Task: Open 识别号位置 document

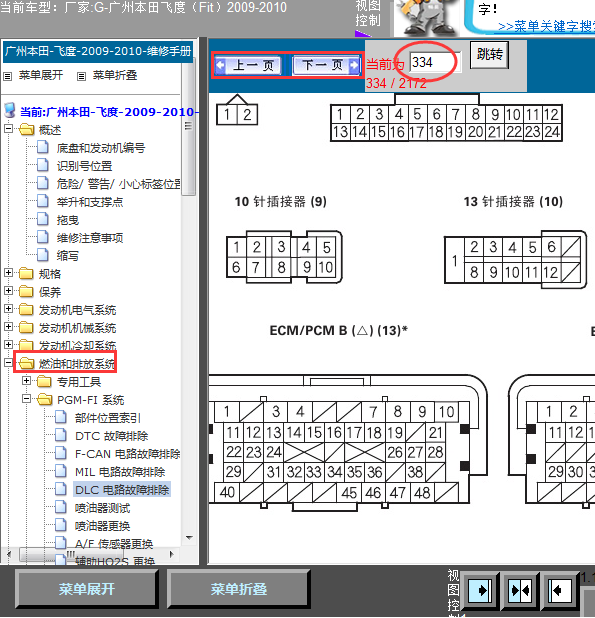Action: click(x=84, y=166)
